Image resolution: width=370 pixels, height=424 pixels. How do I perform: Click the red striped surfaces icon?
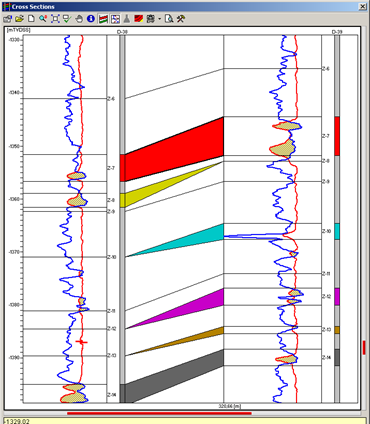(x=138, y=19)
